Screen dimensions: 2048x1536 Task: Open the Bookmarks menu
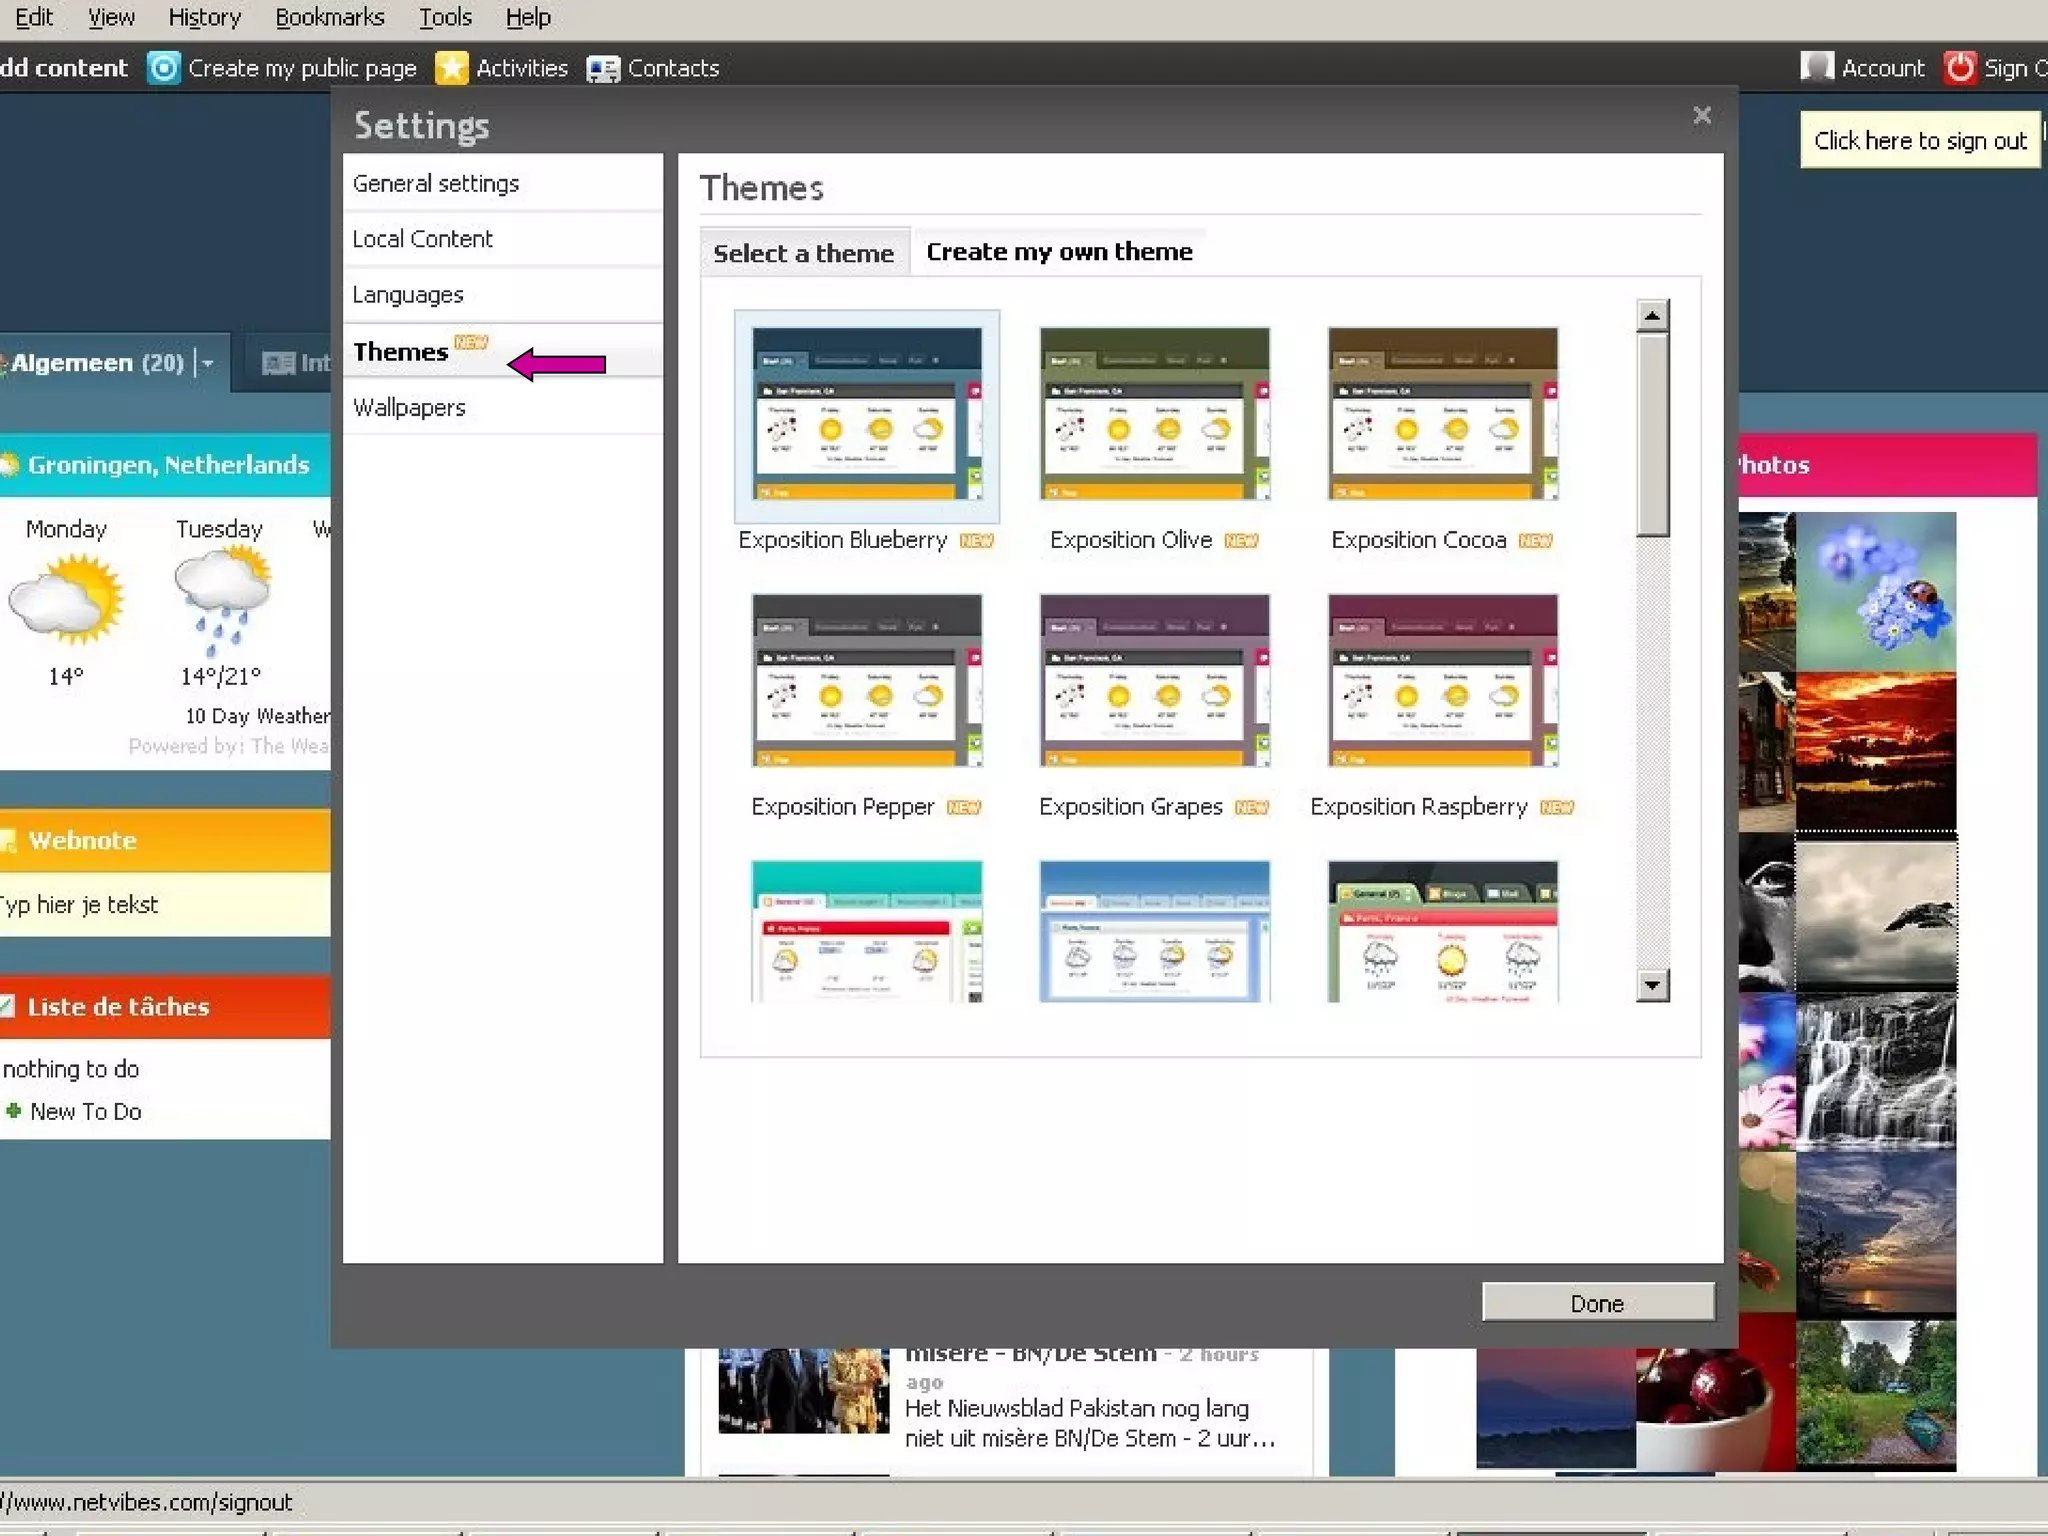click(329, 17)
